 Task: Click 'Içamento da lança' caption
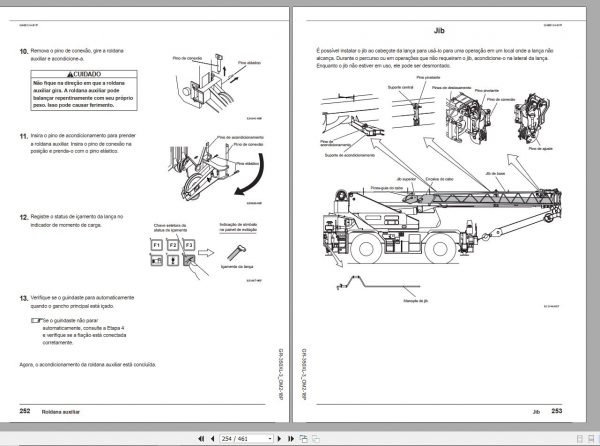237,267
